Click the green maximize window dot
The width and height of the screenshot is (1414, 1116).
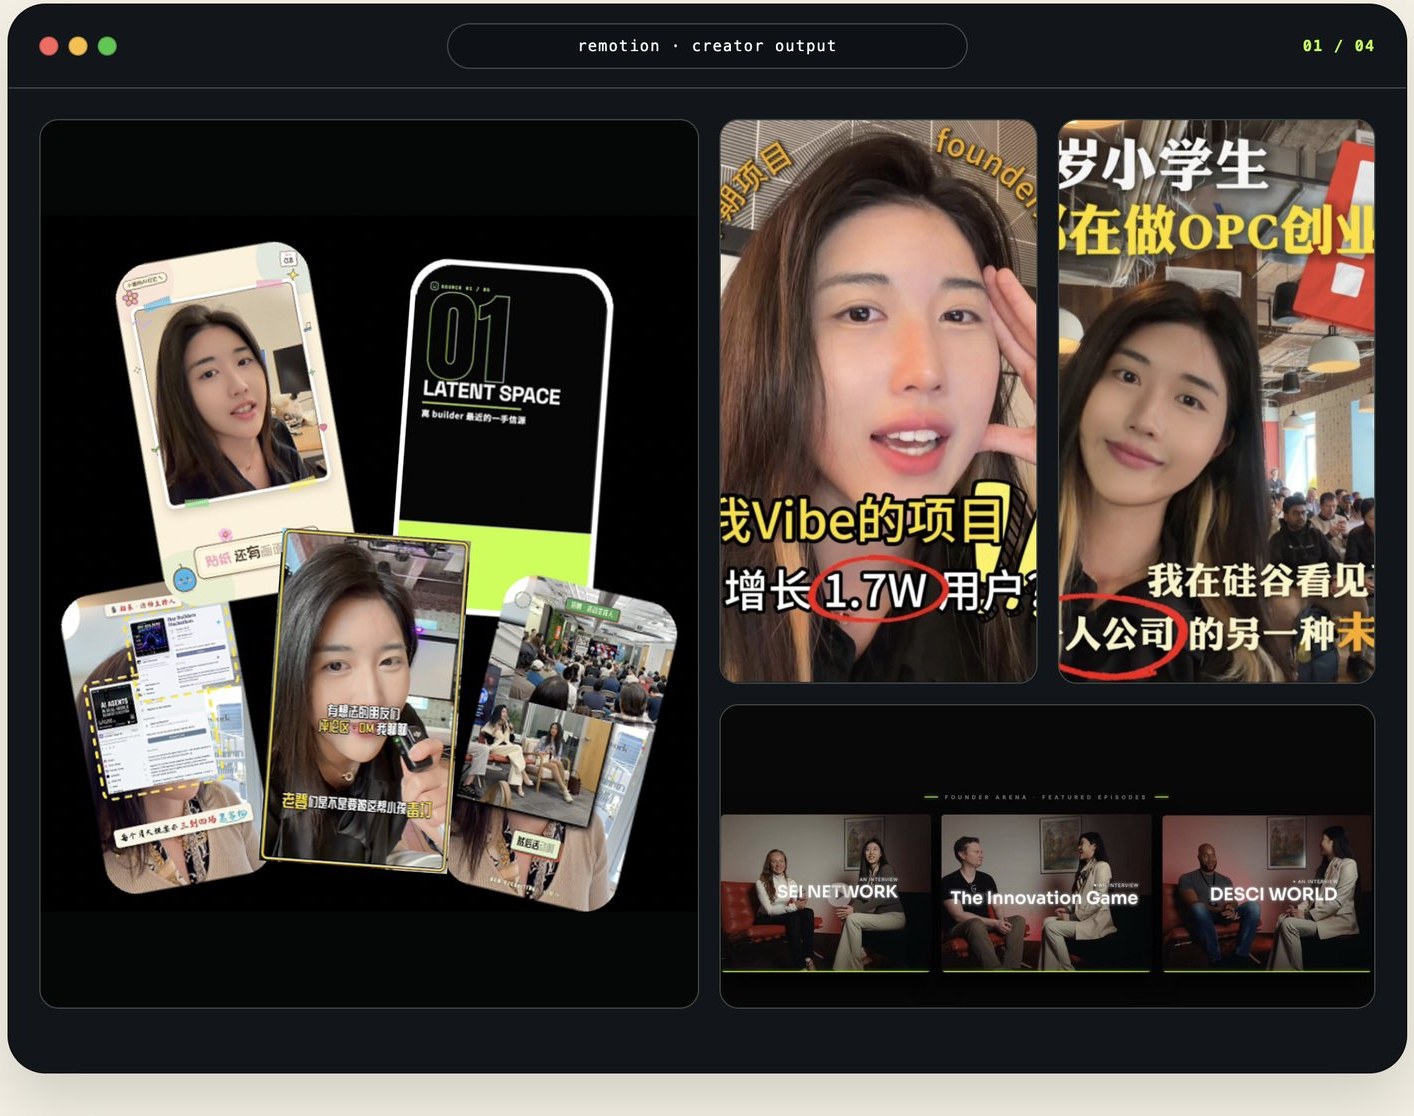point(107,46)
